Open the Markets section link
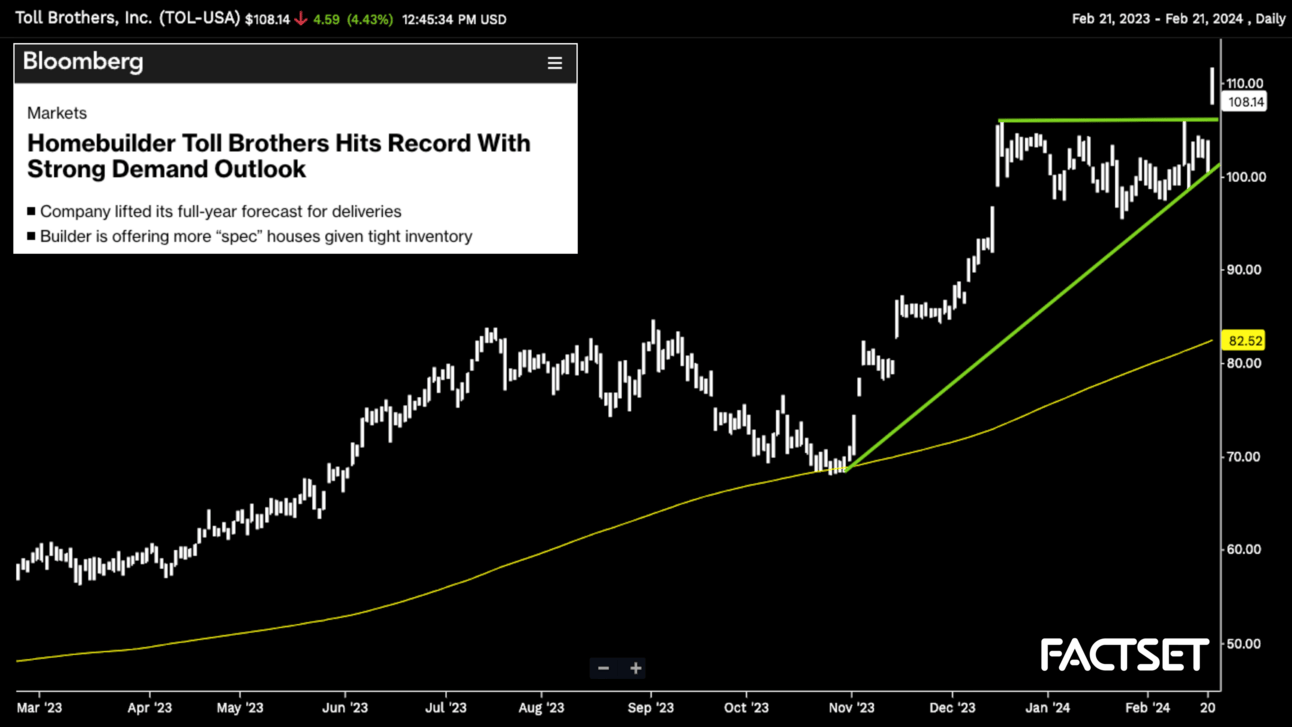The width and height of the screenshot is (1292, 727). (x=57, y=113)
